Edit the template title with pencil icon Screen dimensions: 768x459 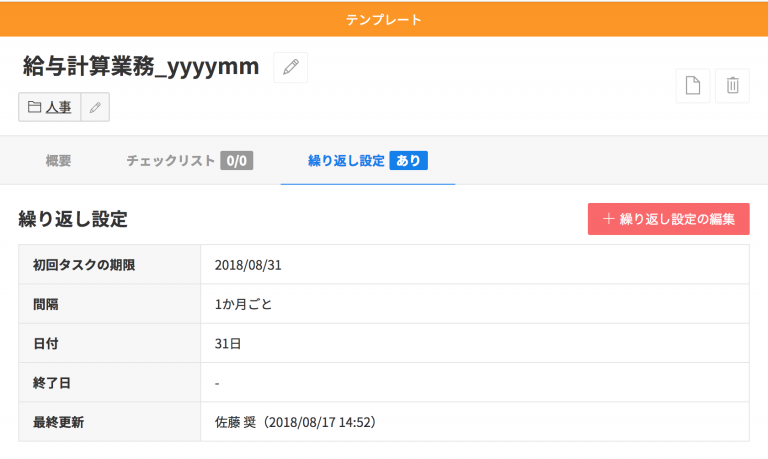pyautogui.click(x=290, y=67)
